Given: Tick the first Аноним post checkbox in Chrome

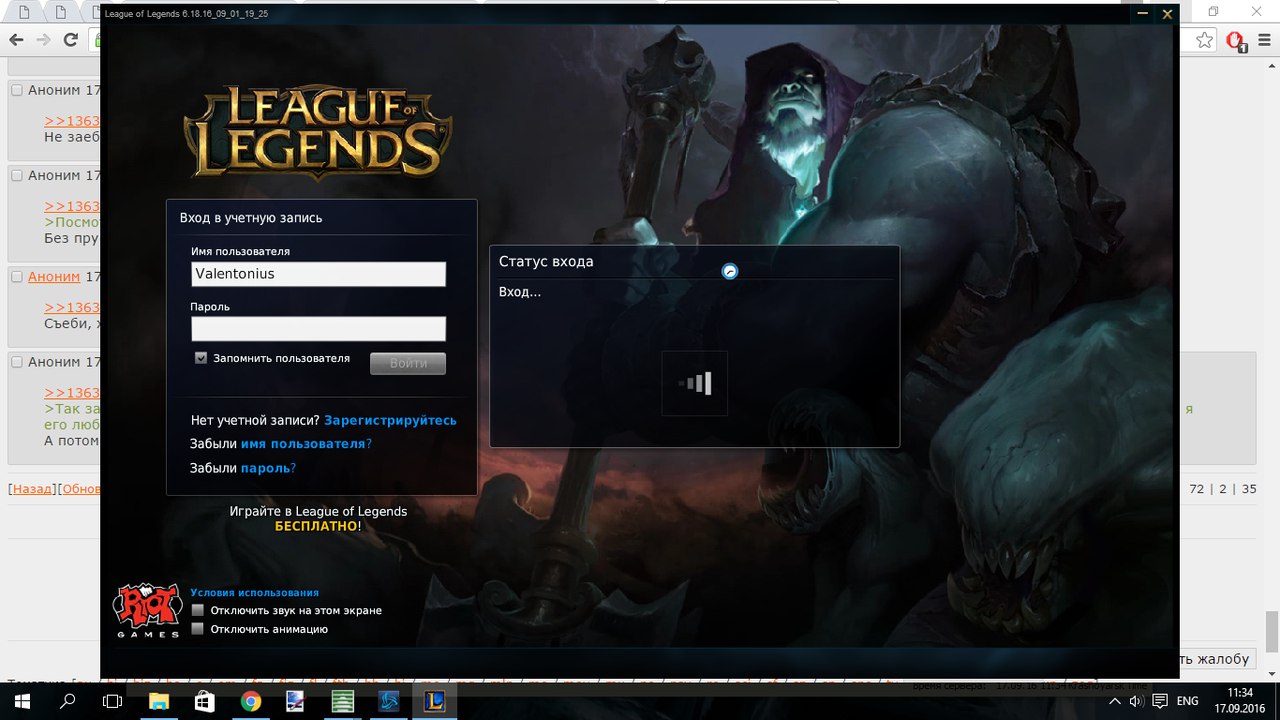Looking at the screenshot, I should 16,90.
